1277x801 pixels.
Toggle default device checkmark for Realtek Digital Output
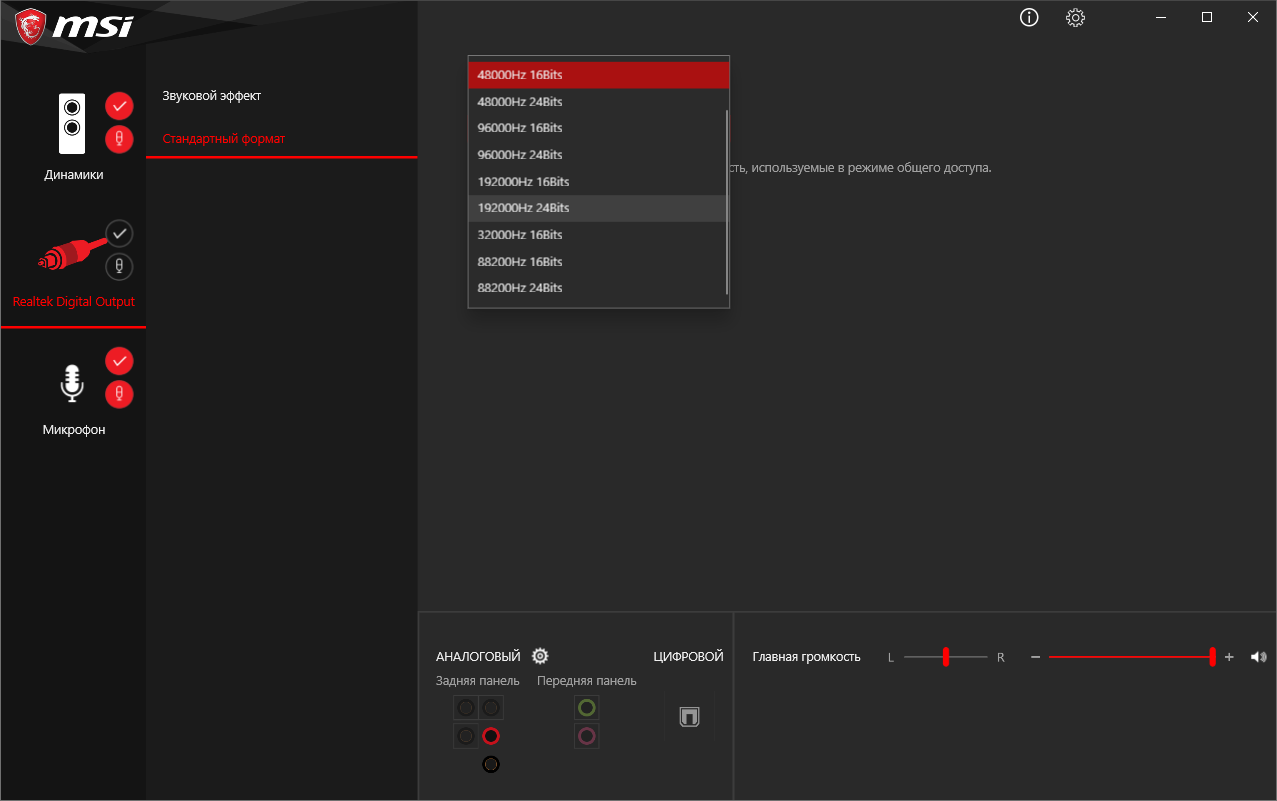tap(119, 233)
